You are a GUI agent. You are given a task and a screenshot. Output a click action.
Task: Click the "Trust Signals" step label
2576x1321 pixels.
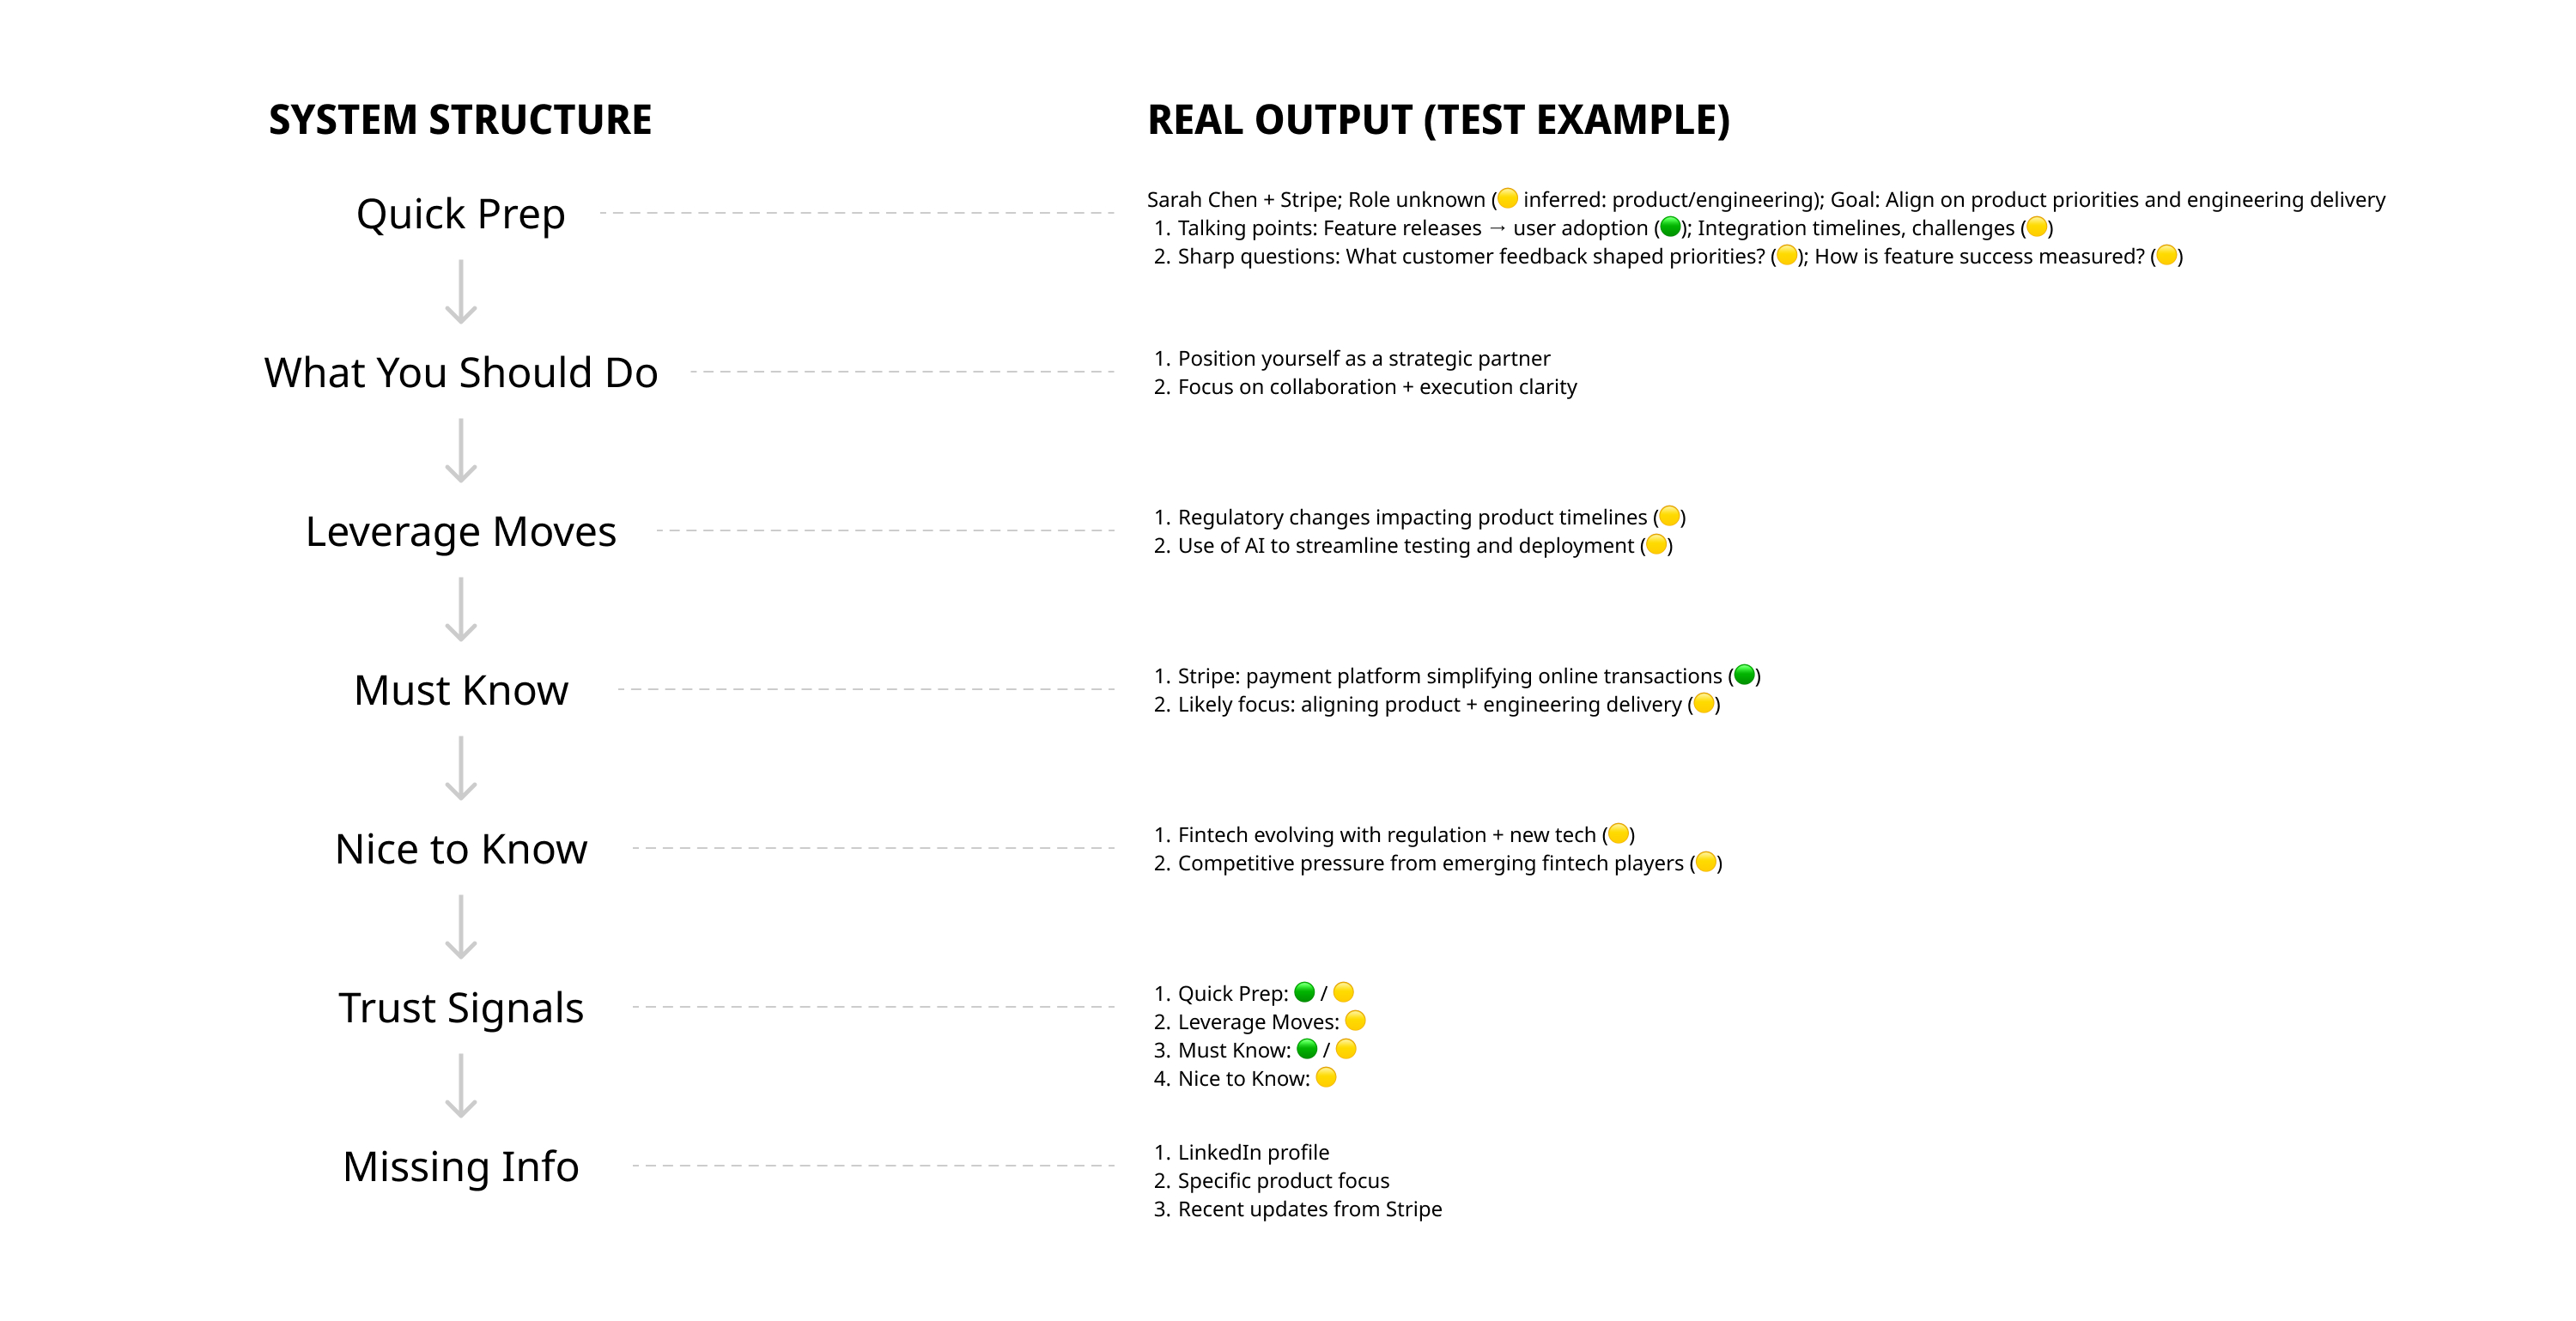click(x=460, y=1008)
